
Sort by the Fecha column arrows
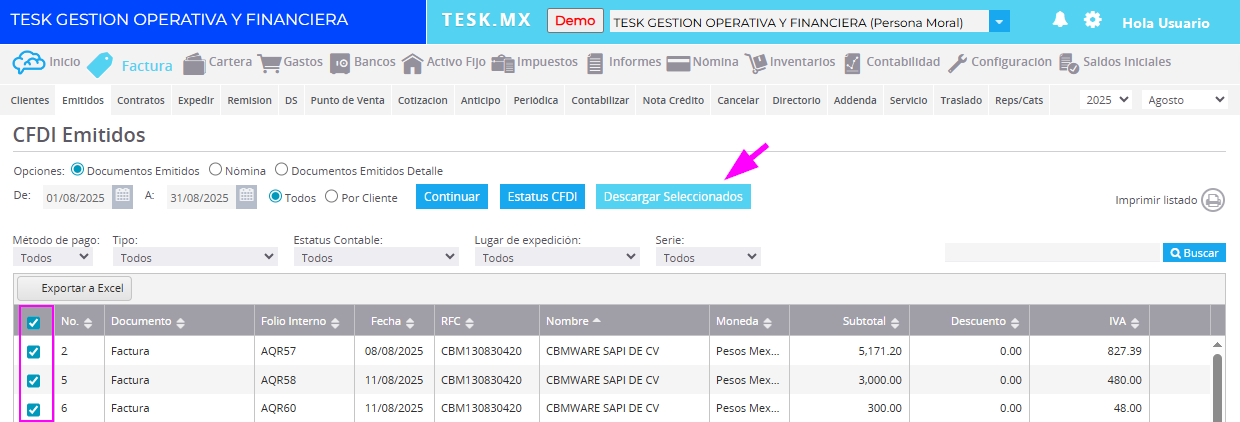pyautogui.click(x=410, y=322)
